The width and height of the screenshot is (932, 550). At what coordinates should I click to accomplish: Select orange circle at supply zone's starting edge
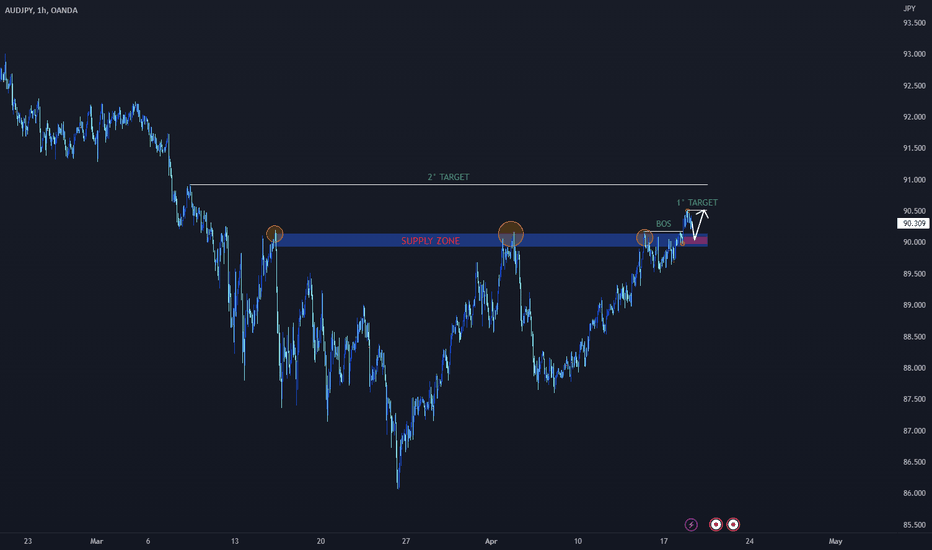click(275, 234)
